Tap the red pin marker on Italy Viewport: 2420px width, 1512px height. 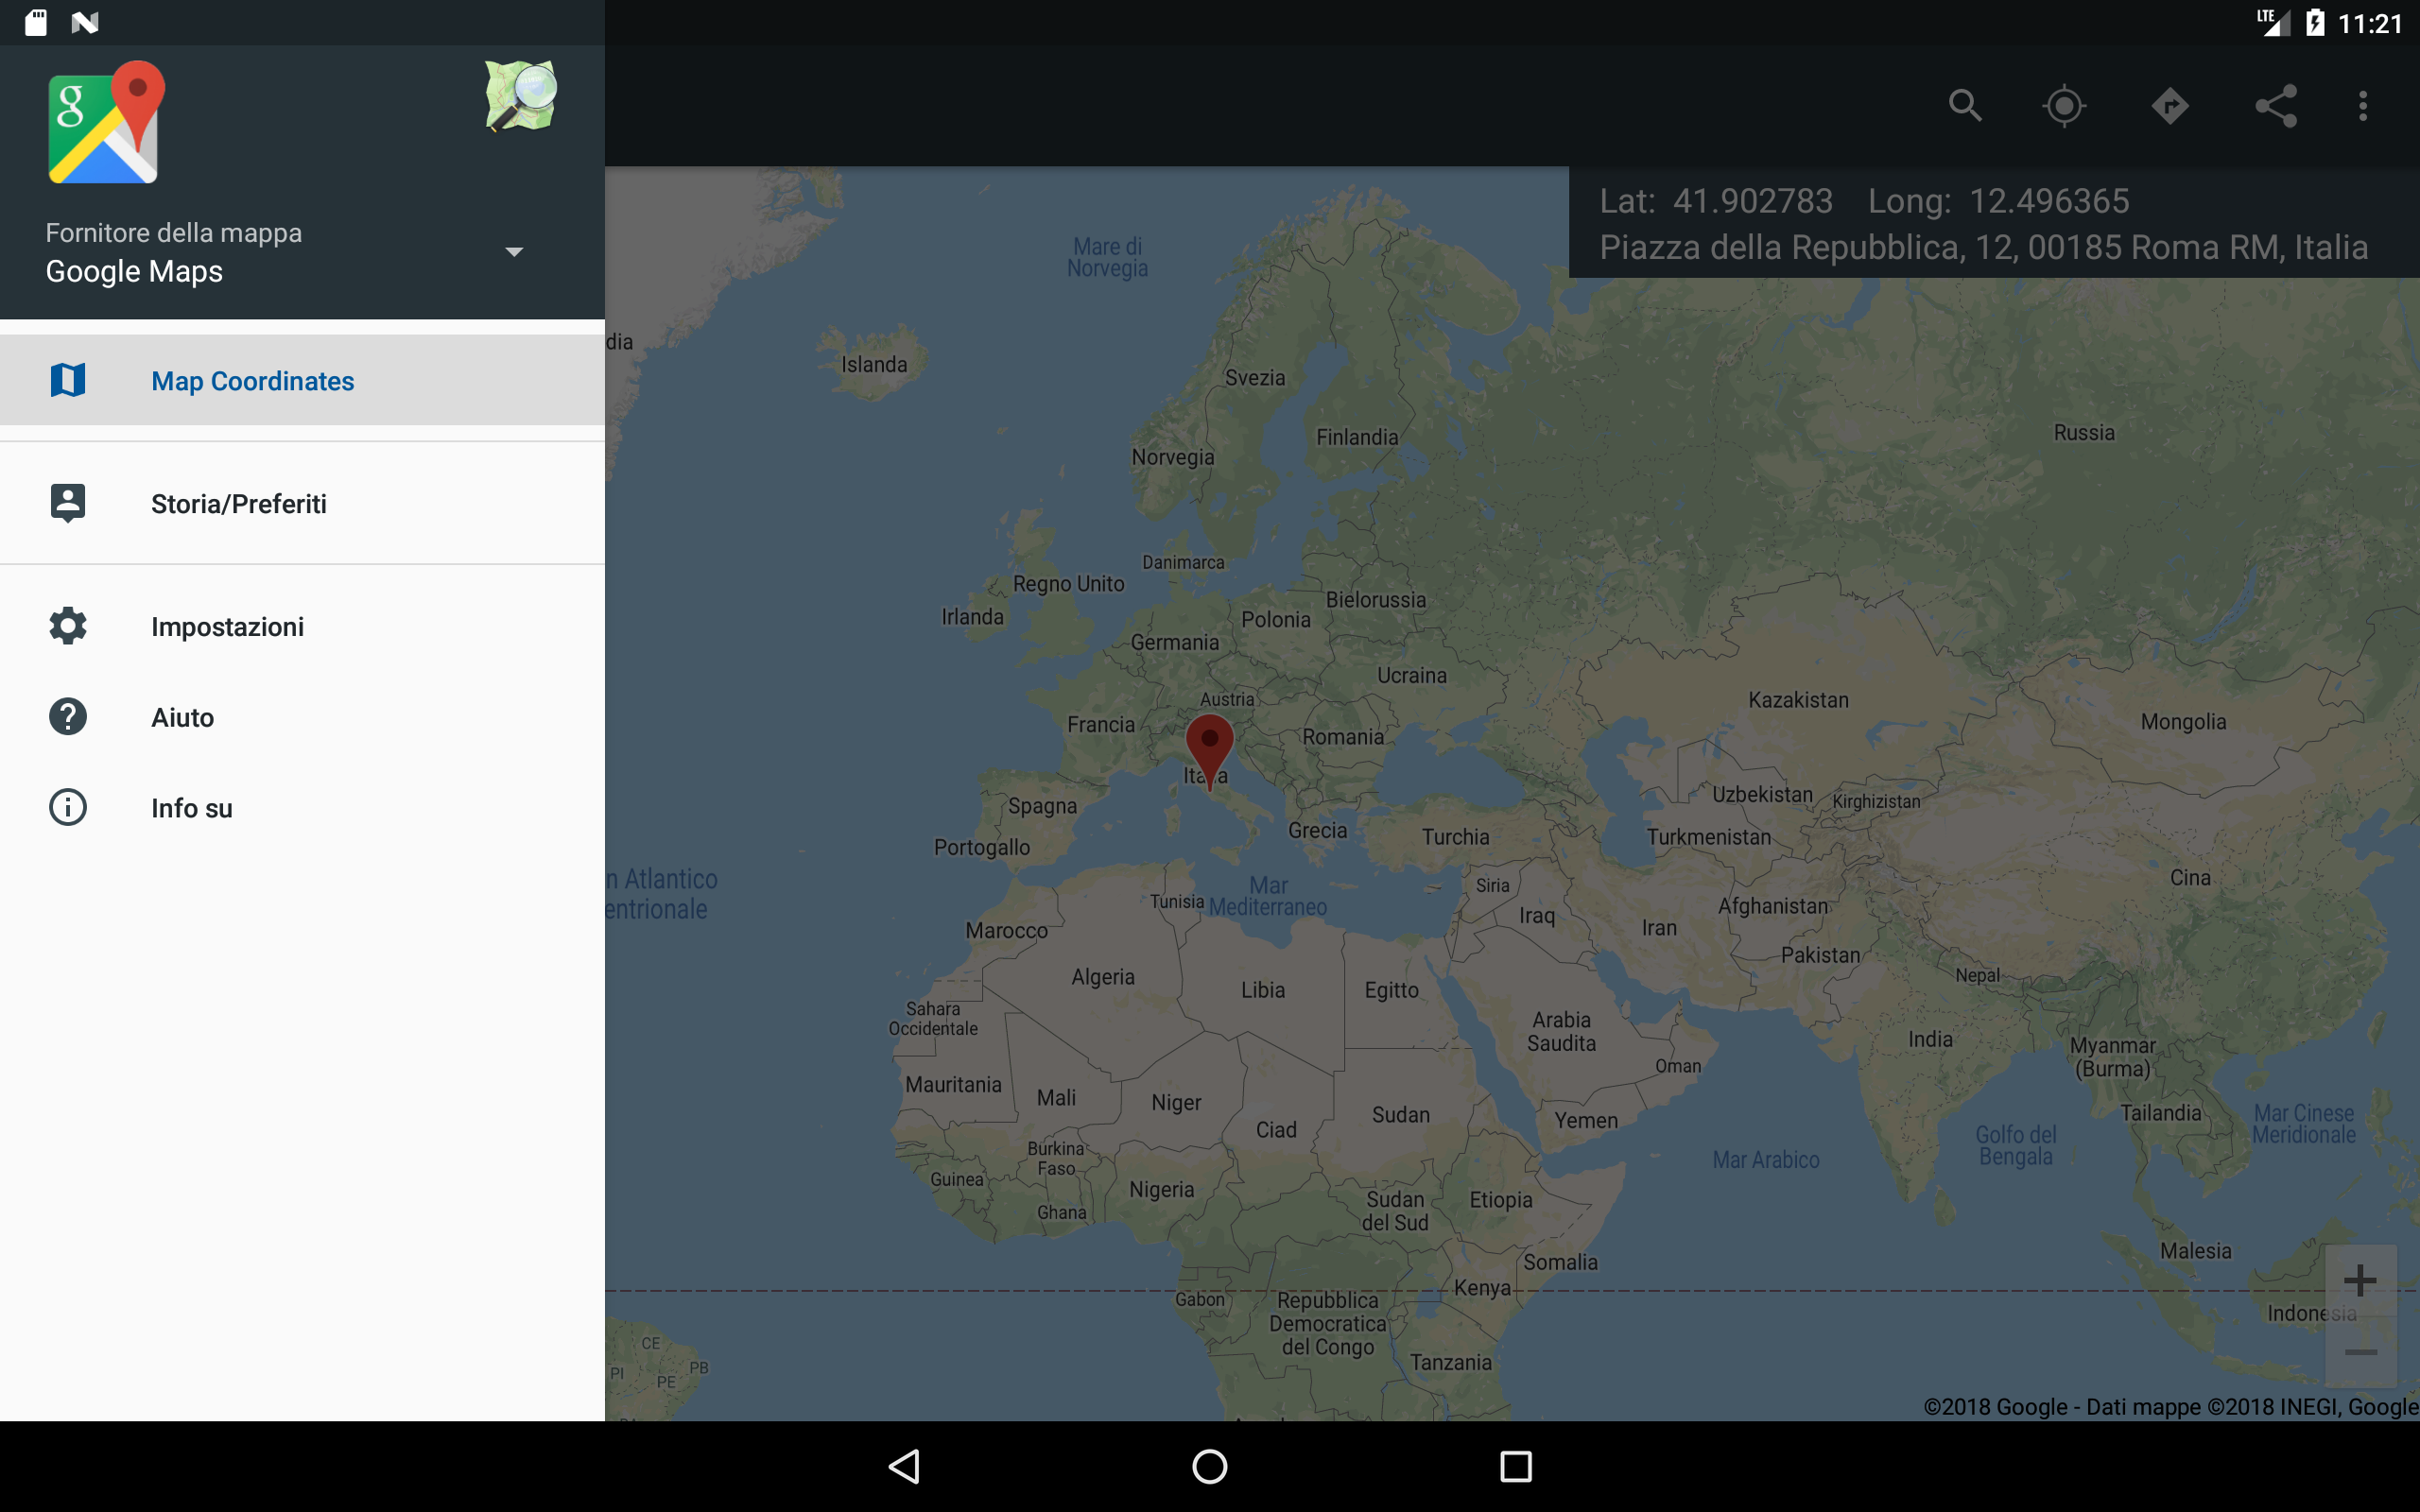point(1209,752)
